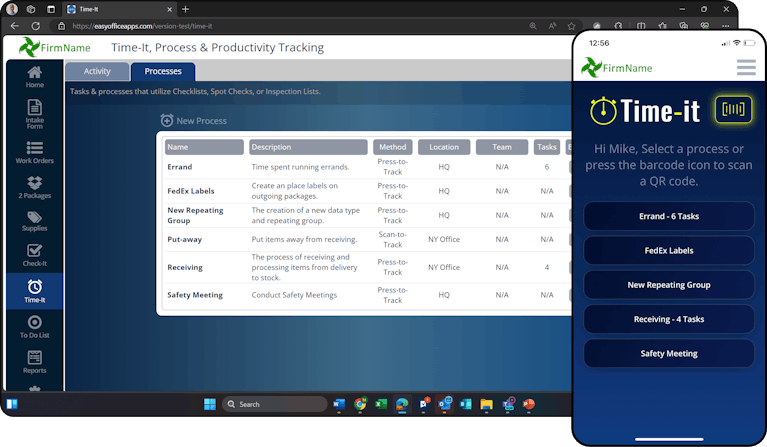This screenshot has width=767, height=447.
Task: Tap the Errand - 6 Tasks button
Action: click(x=669, y=216)
